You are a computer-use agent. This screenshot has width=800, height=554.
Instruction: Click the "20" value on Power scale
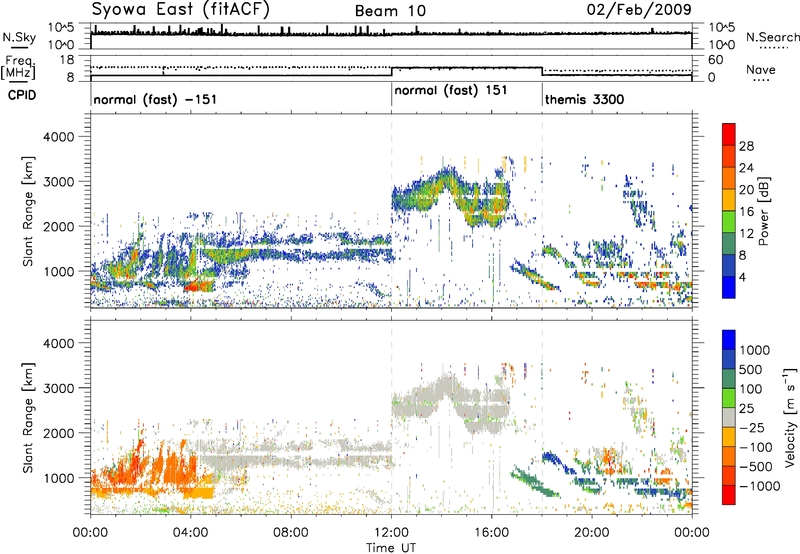[x=746, y=190]
